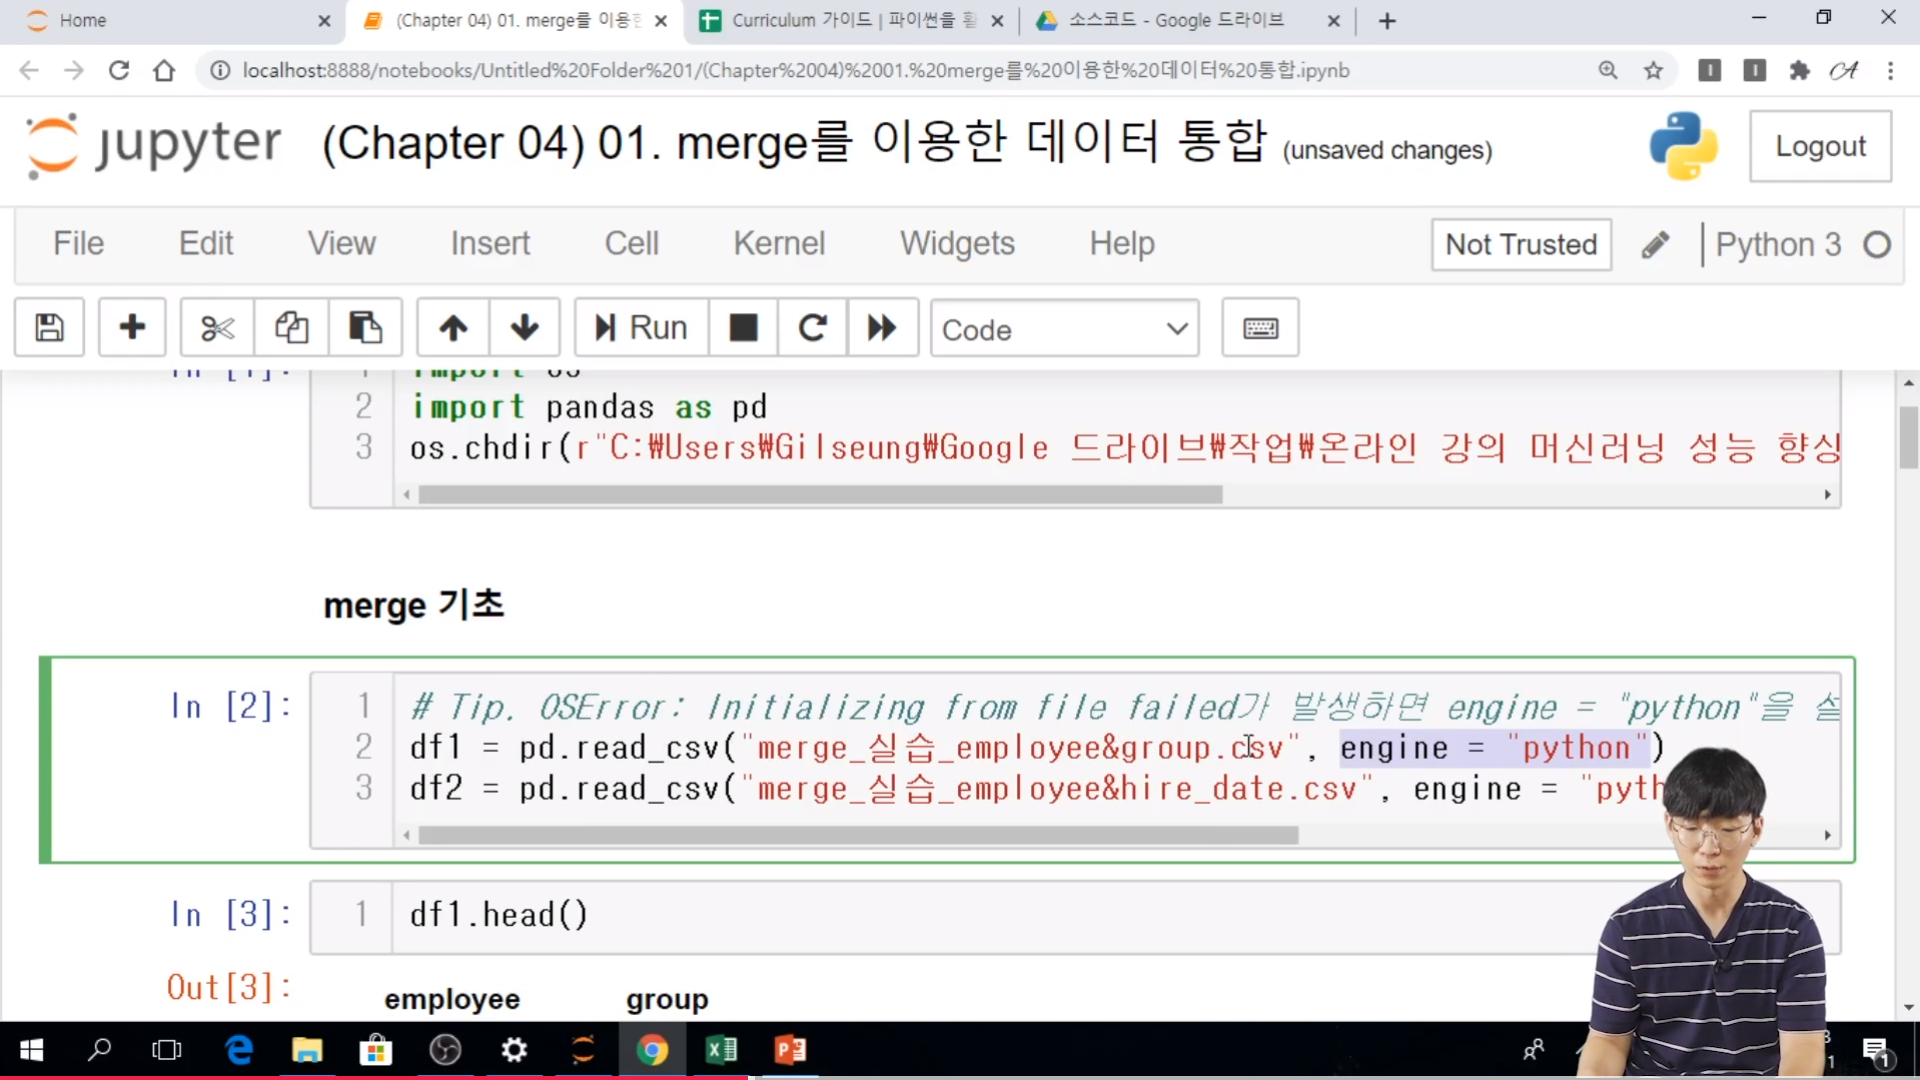This screenshot has height=1080, width=1920.
Task: Paste cells below icon
Action: click(x=365, y=327)
